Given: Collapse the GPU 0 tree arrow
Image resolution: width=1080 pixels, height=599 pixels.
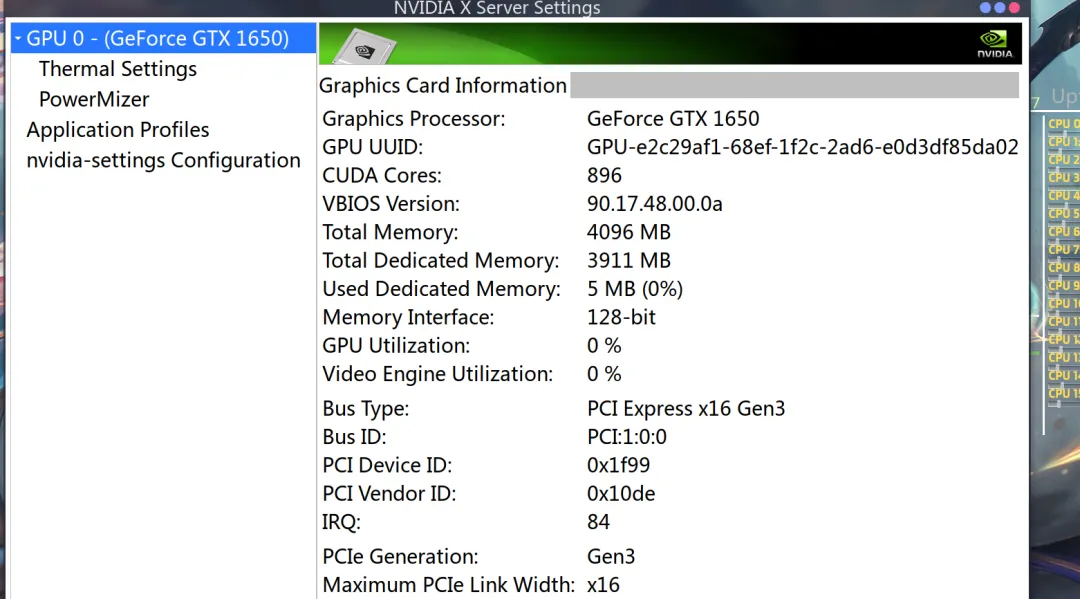Looking at the screenshot, I should click(18, 39).
